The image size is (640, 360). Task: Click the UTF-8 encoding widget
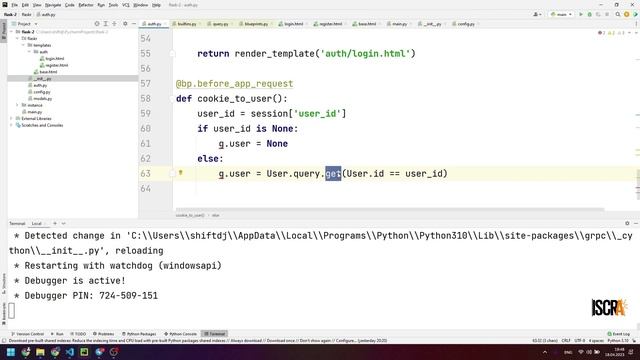(x=579, y=340)
